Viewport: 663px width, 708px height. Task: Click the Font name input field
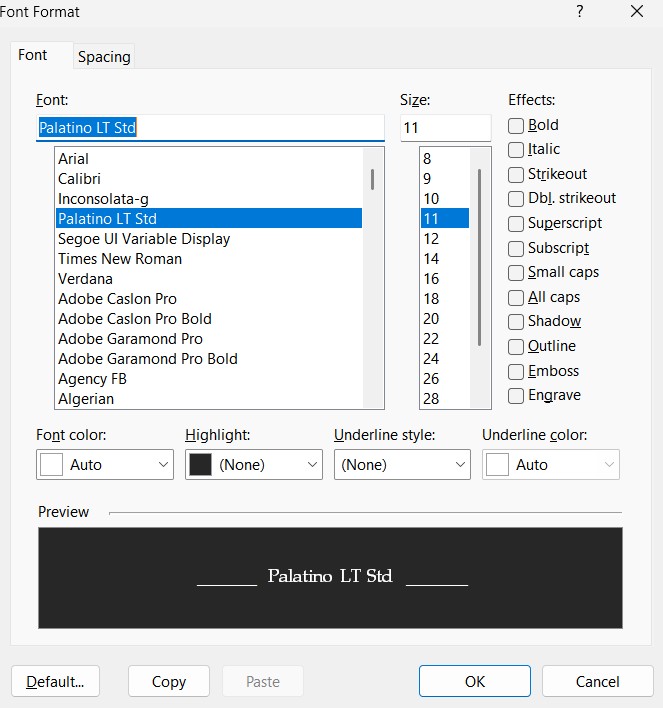210,128
